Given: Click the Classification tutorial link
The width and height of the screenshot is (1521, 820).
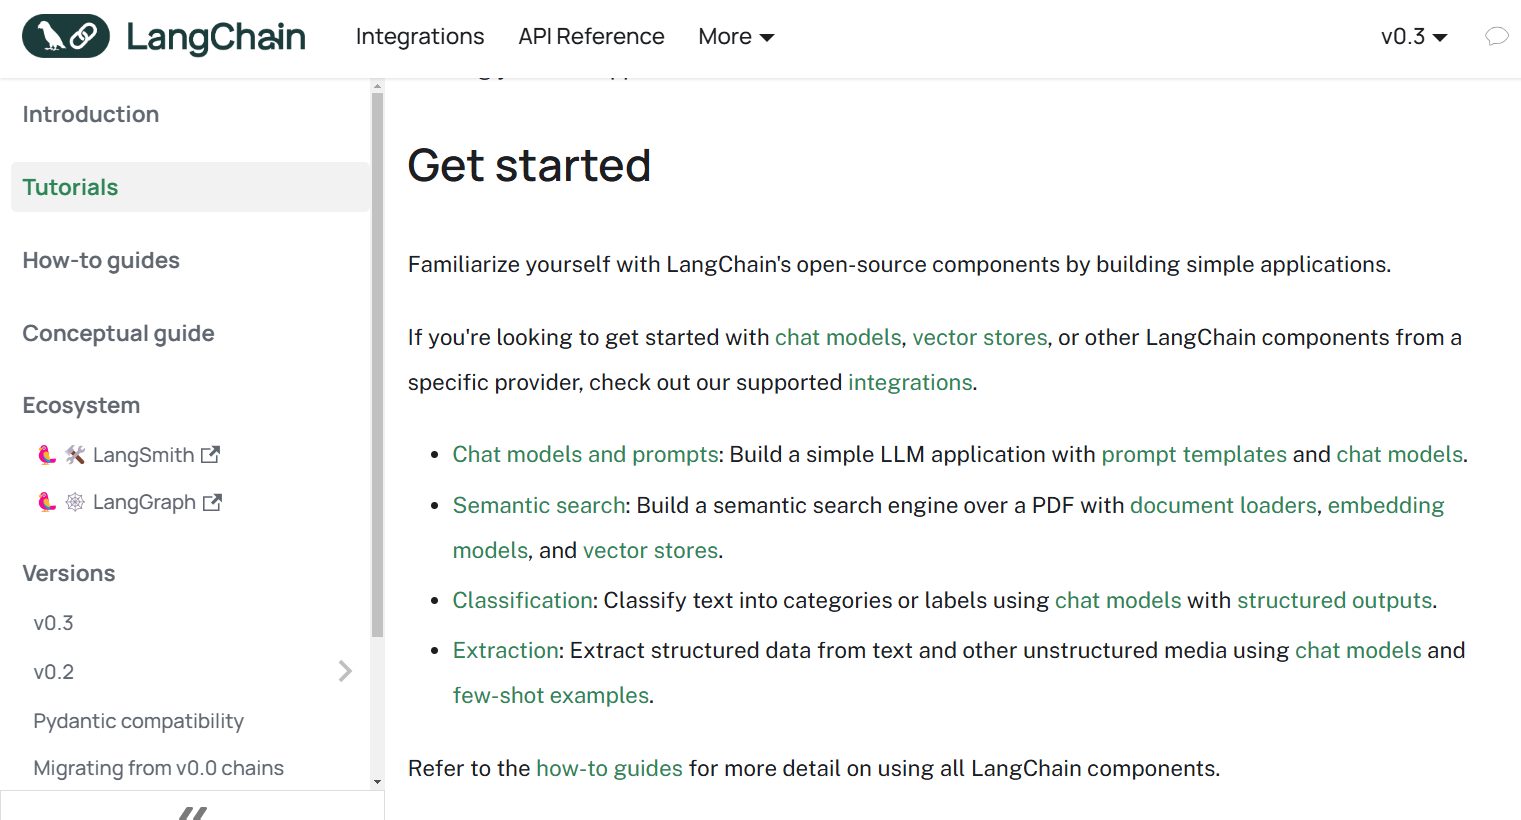Looking at the screenshot, I should point(523,600).
